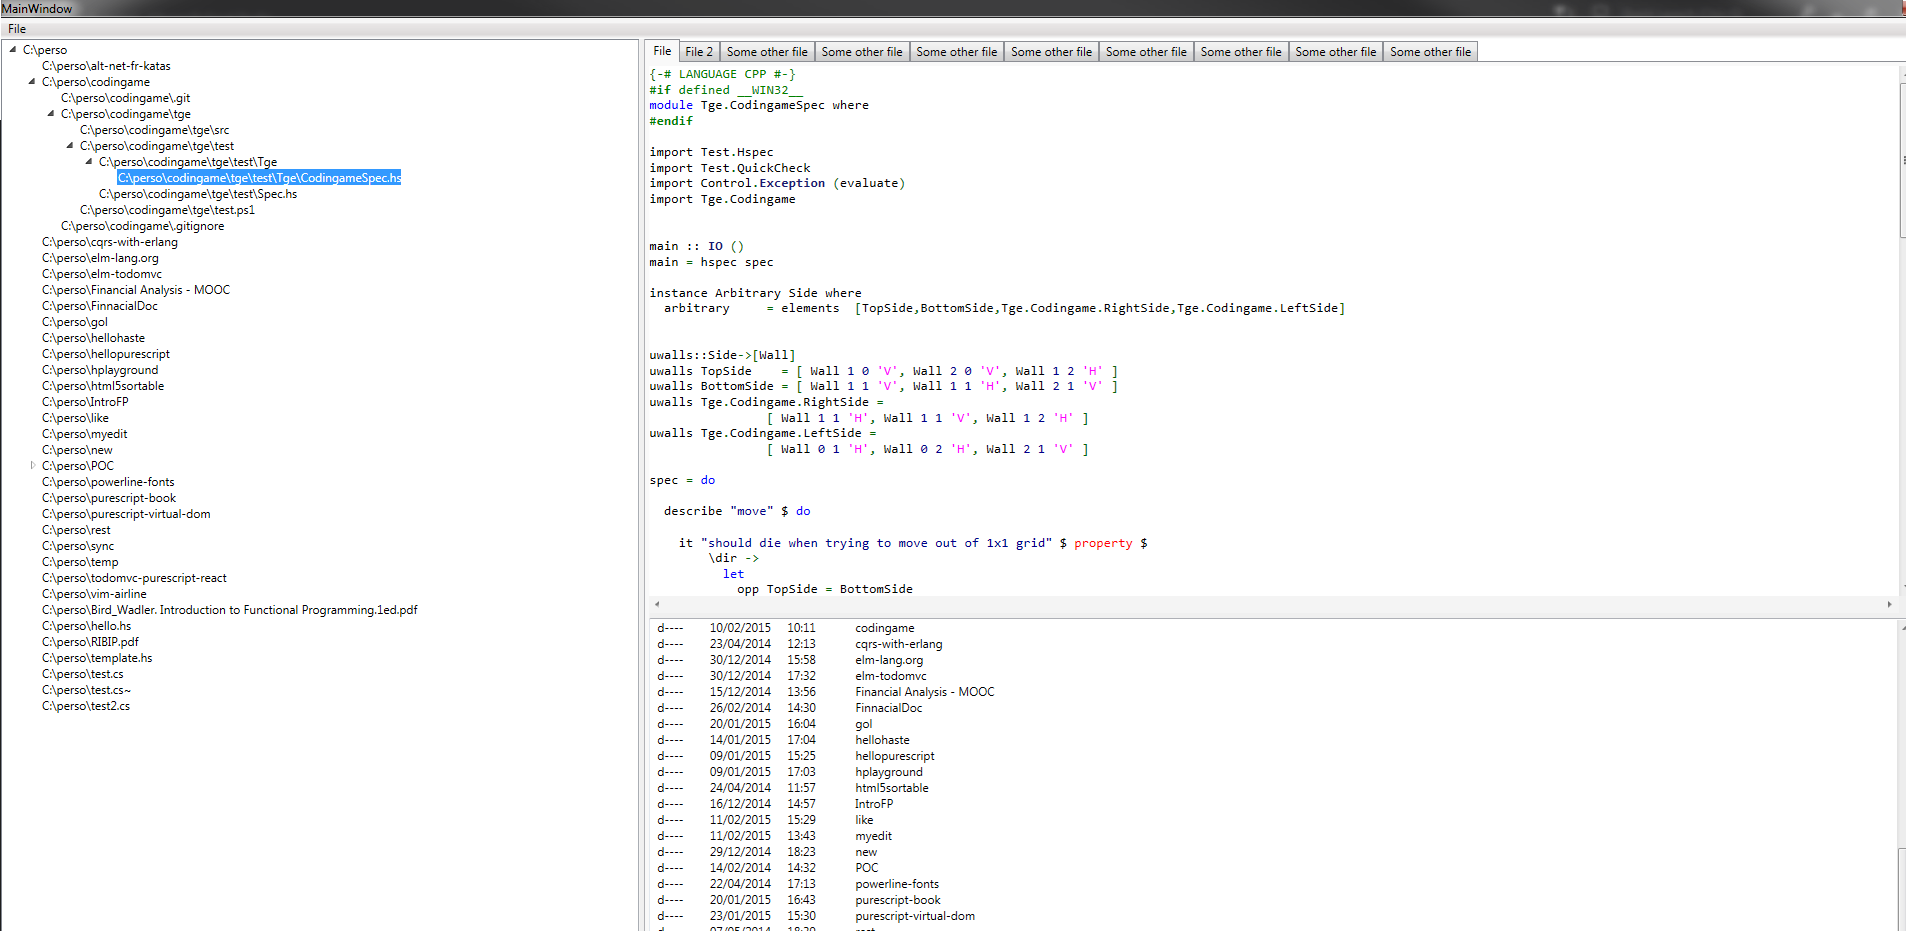
Task: Select C:\perso\codingame\.git folder
Action: [125, 98]
